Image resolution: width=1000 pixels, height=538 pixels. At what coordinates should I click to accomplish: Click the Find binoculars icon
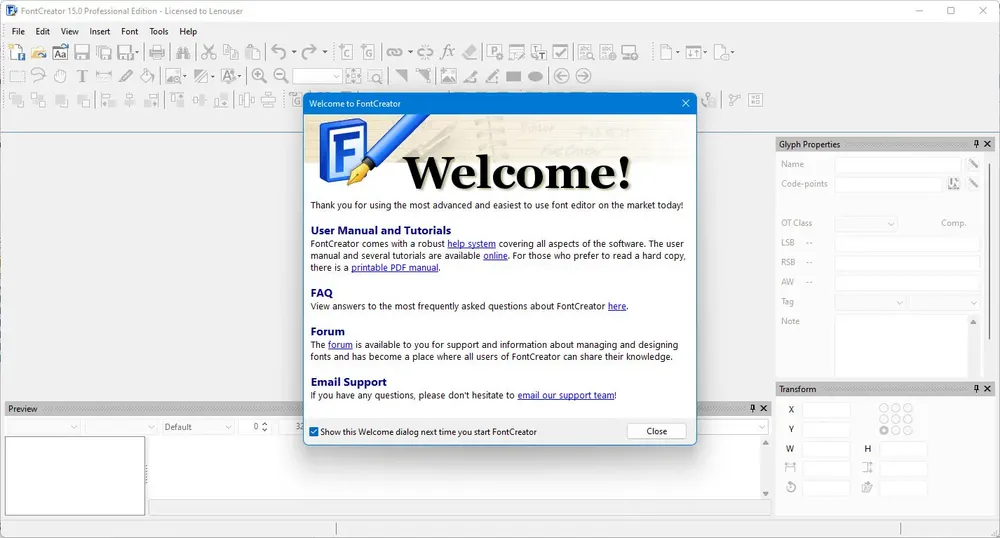(183, 52)
